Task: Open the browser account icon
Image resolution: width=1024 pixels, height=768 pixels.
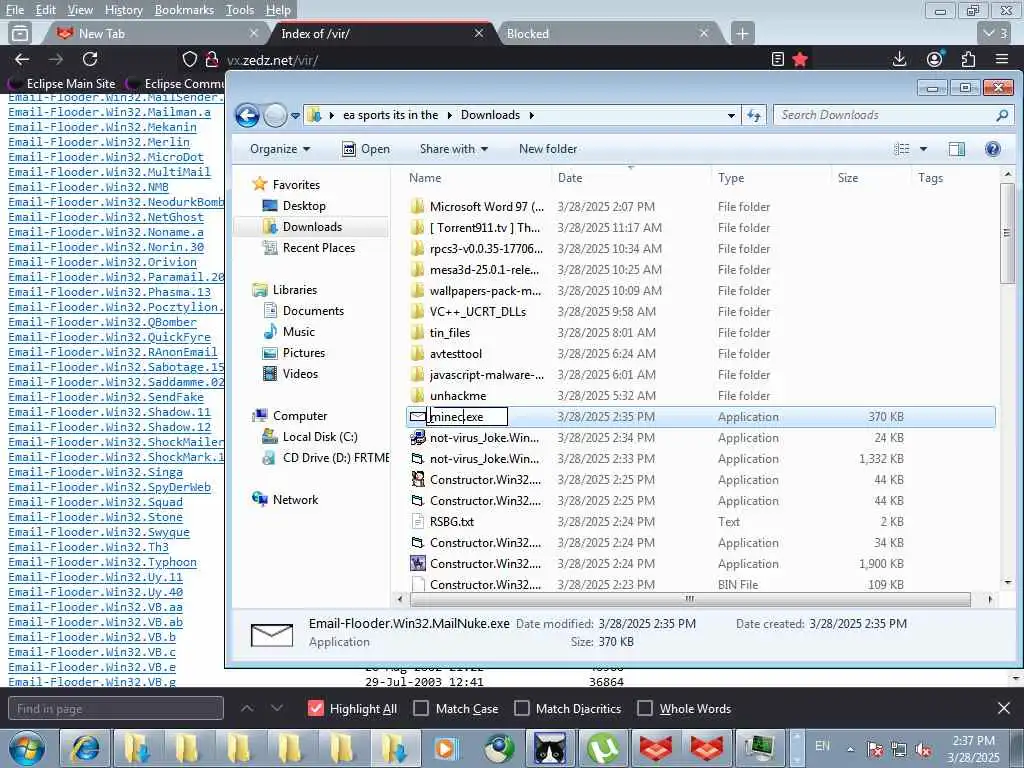Action: click(935, 59)
